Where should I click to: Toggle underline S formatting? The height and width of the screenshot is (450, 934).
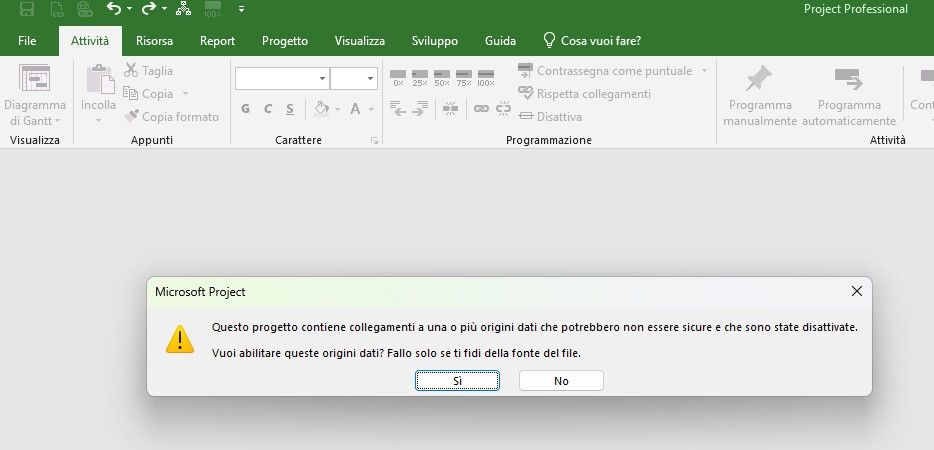point(289,109)
